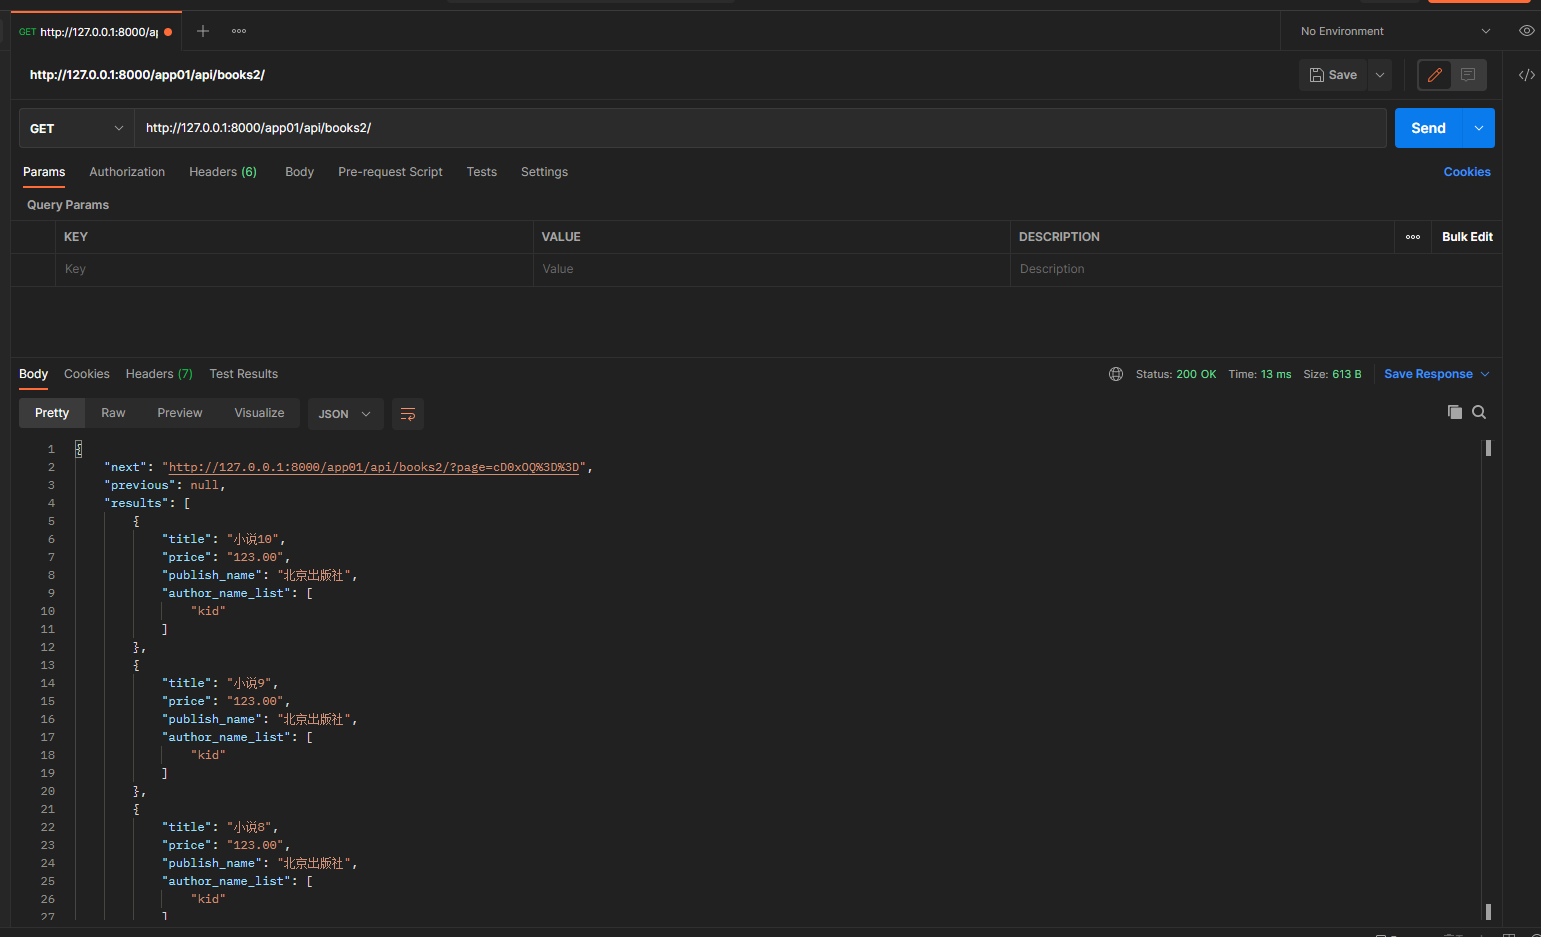Switch to the Authorization tab
The height and width of the screenshot is (937, 1541).
pos(127,172)
